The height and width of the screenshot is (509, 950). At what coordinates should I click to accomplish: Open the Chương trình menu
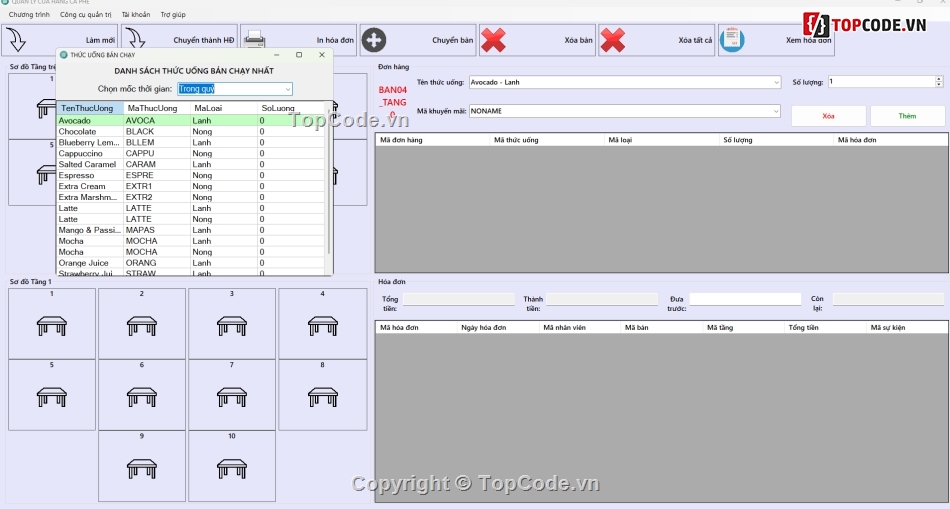[x=29, y=15]
